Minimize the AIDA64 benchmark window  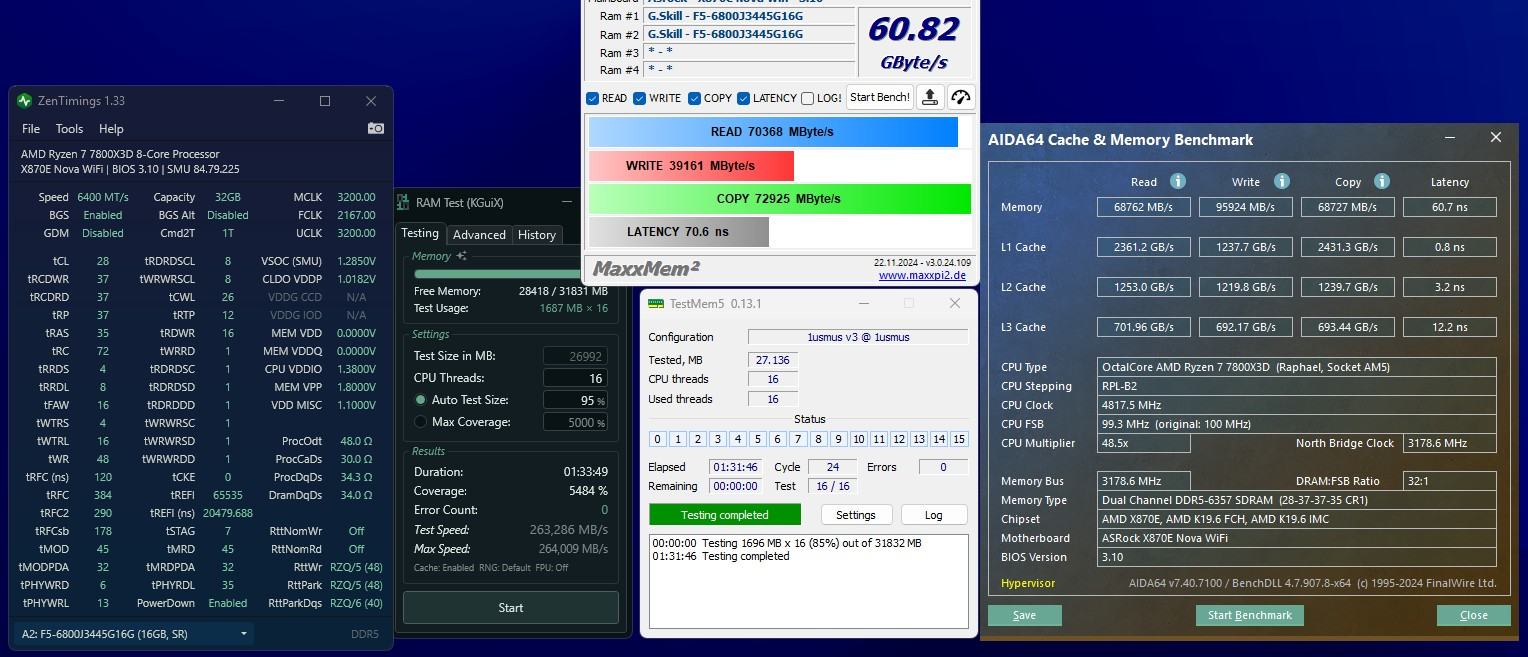(1450, 138)
